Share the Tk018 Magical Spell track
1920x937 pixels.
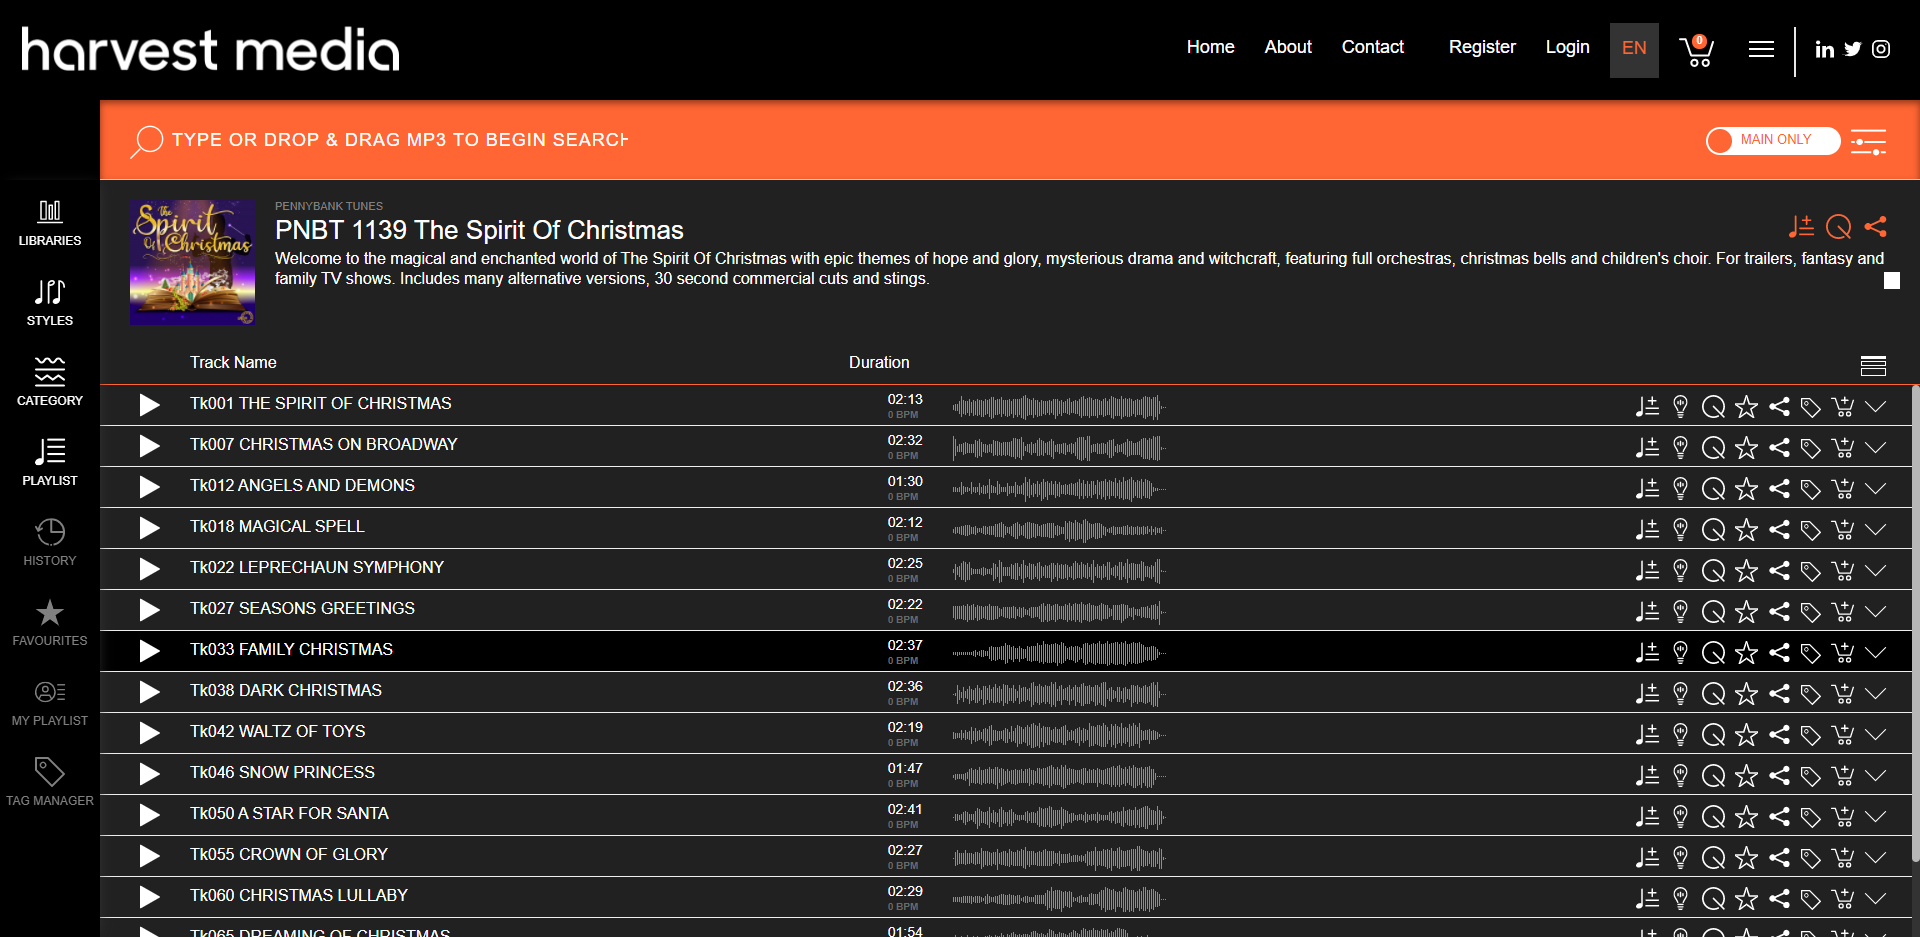coord(1779,529)
